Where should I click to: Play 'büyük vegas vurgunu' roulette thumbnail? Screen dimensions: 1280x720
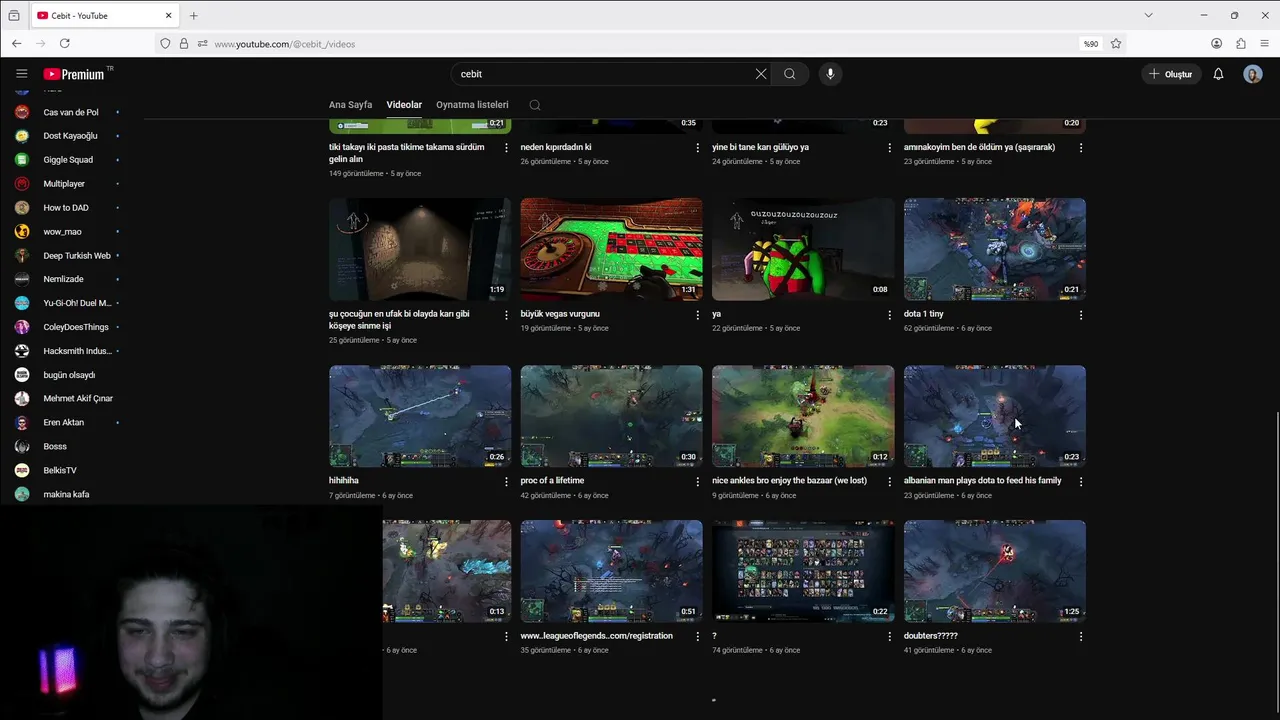(611, 249)
